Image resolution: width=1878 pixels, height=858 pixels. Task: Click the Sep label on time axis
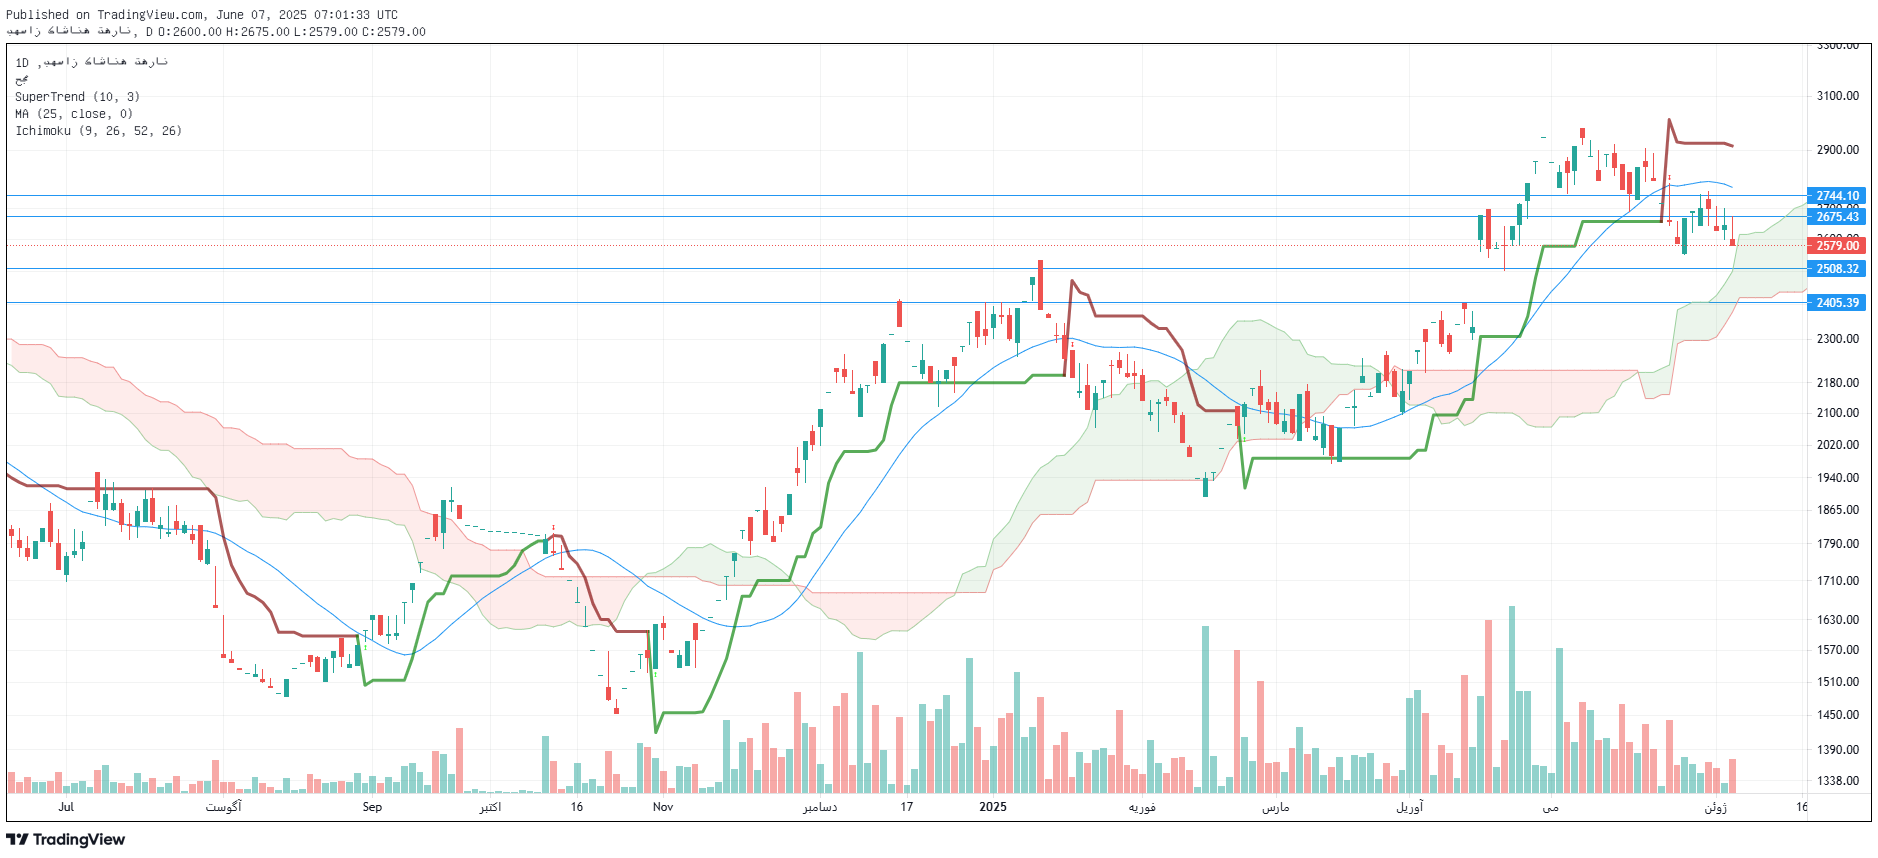click(x=372, y=807)
